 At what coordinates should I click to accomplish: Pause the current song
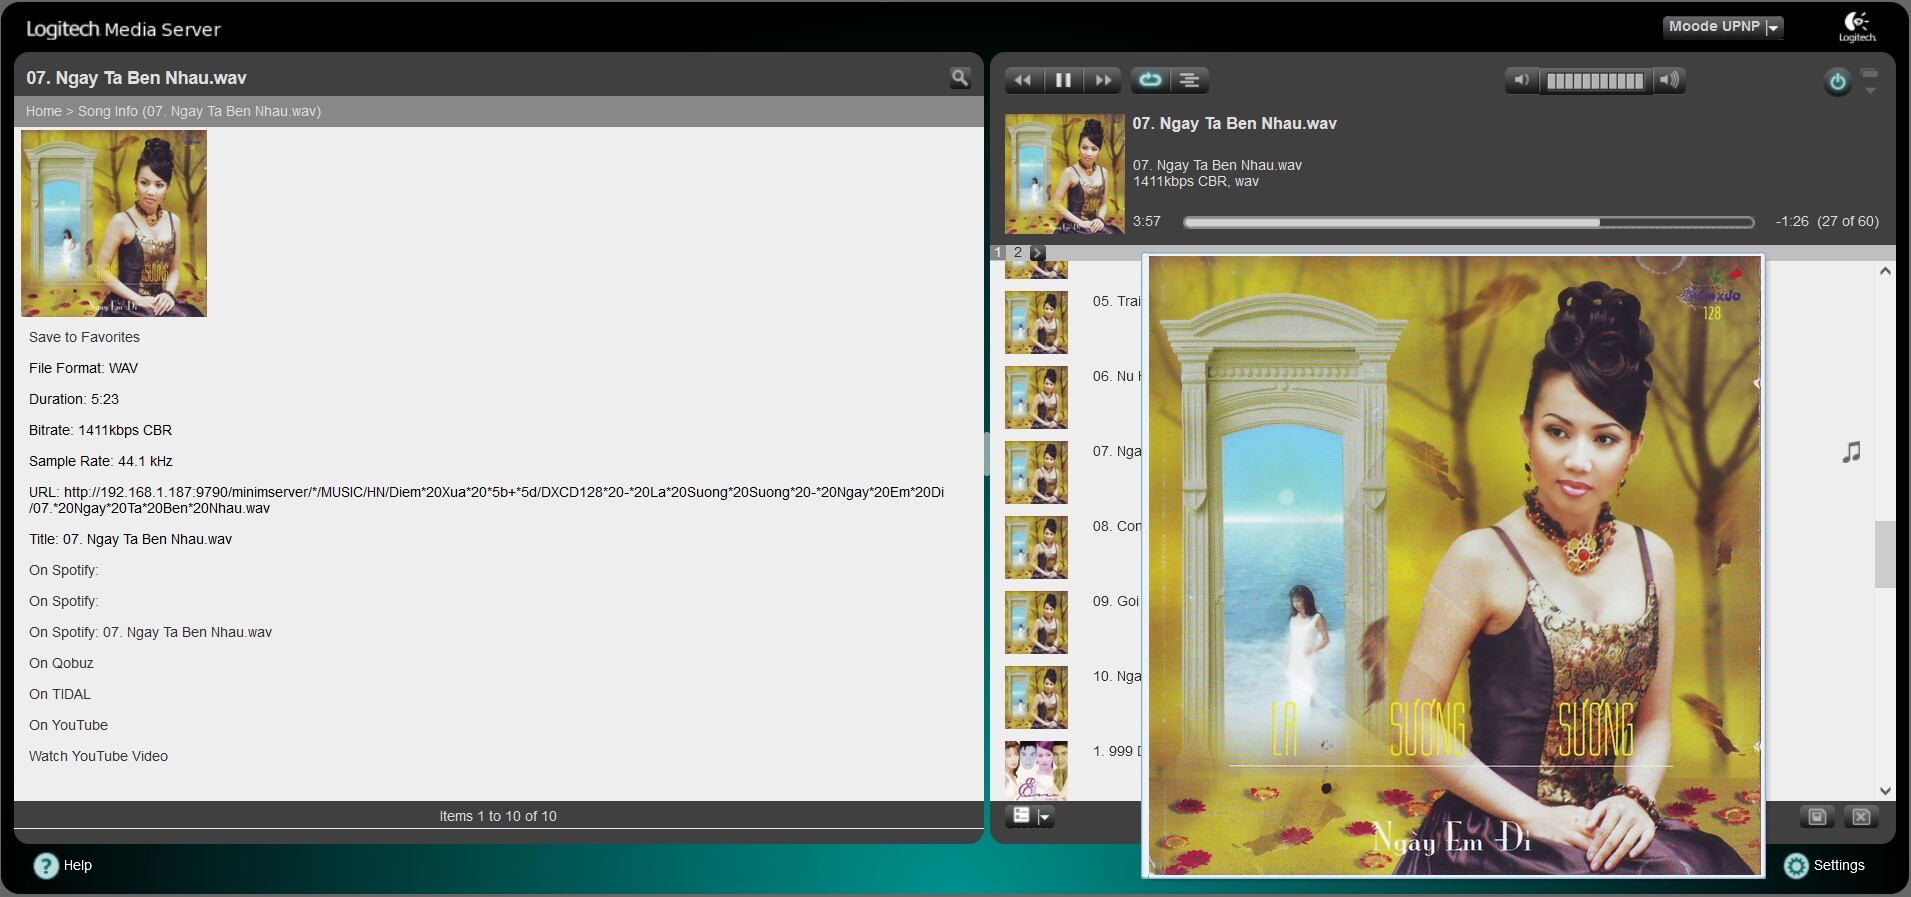(1063, 80)
